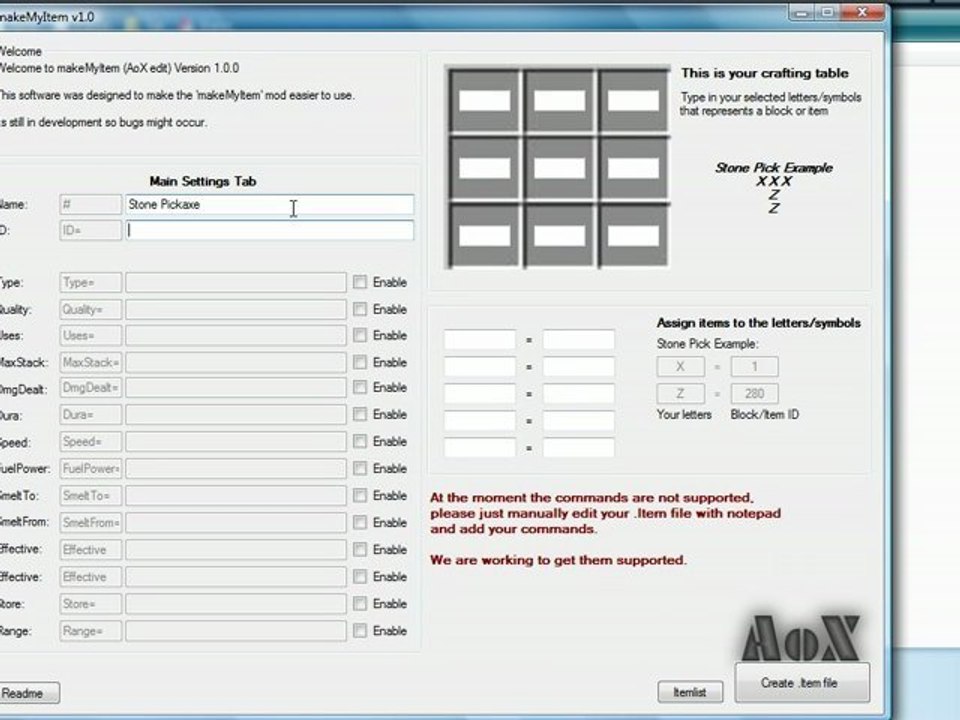Click the AoX logo image
Image resolution: width=960 pixels, height=720 pixels.
(x=801, y=638)
